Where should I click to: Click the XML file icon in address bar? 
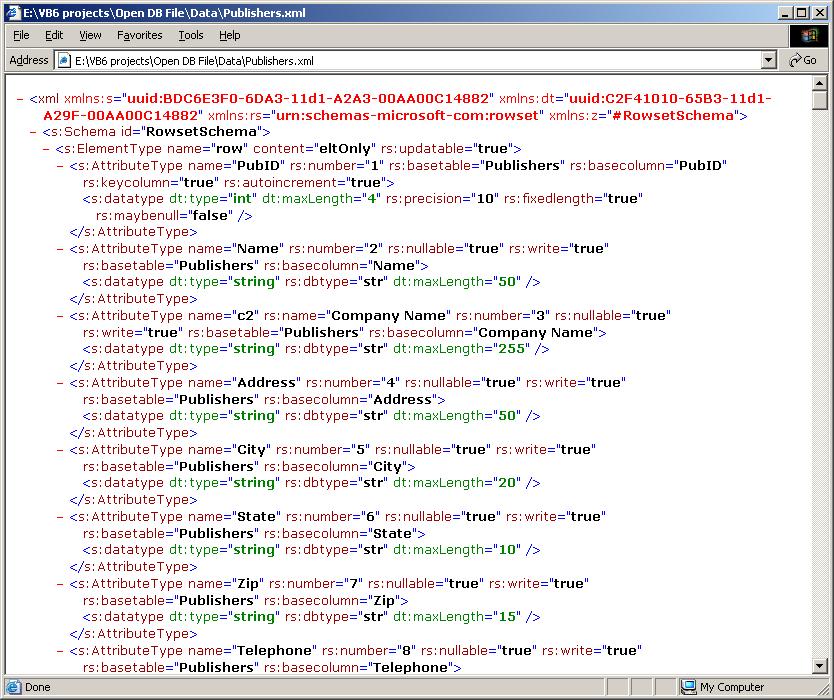coord(64,61)
